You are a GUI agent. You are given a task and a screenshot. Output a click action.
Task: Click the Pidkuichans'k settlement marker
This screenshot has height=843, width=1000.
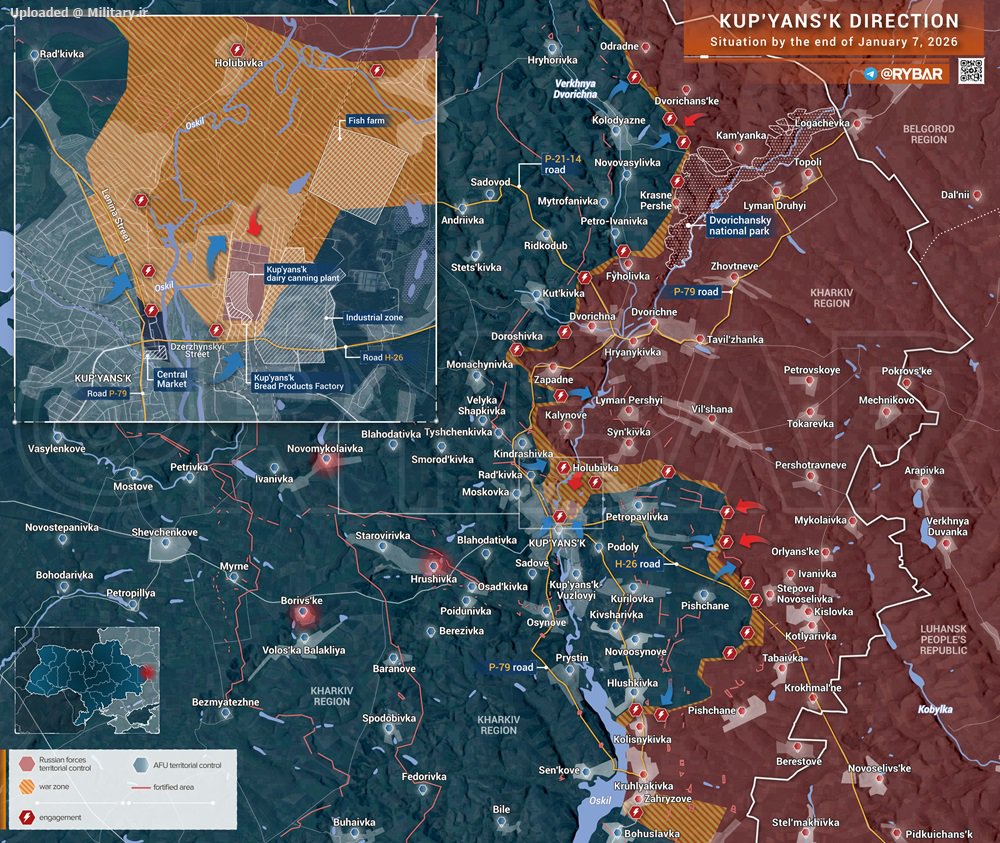pyautogui.click(x=897, y=833)
